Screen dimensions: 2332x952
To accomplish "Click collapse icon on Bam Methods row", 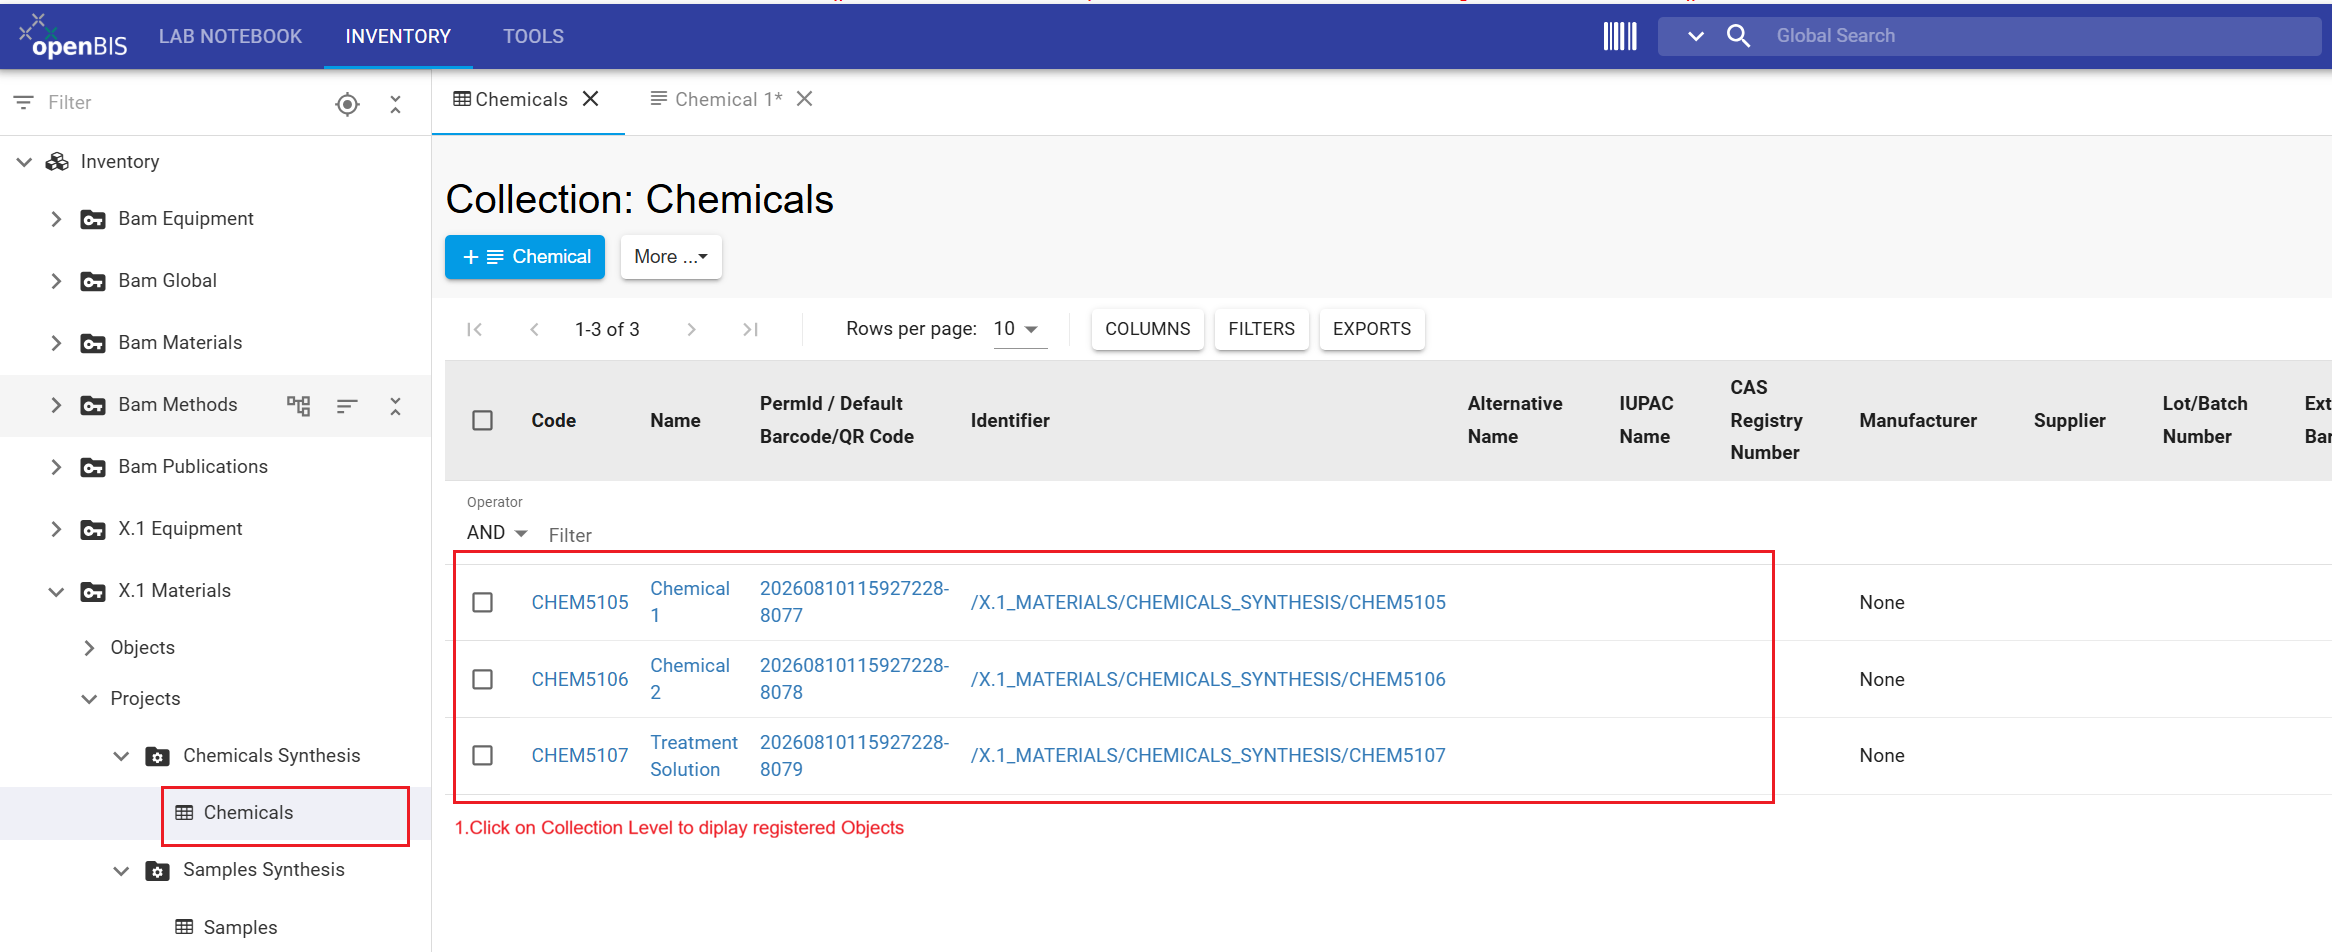I will coord(395,405).
